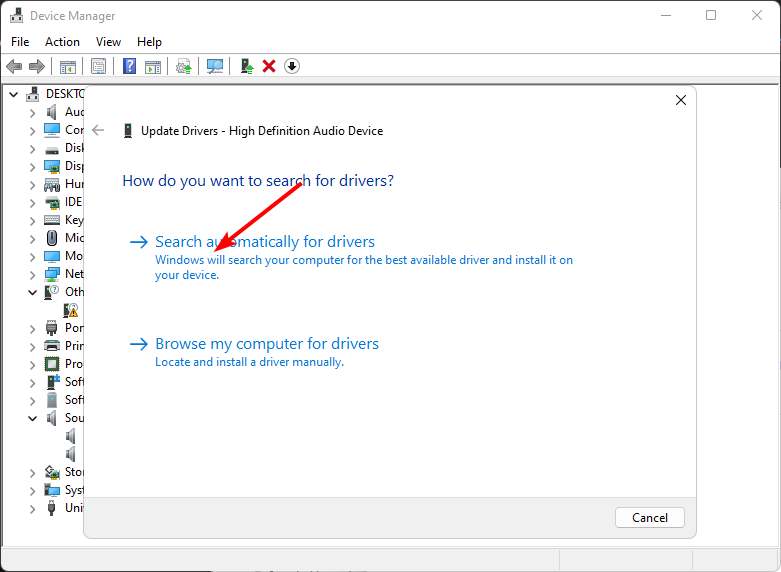Image resolution: width=781 pixels, height=572 pixels.
Task: Click Update device driver computer icon with green arrow
Action: [x=247, y=66]
